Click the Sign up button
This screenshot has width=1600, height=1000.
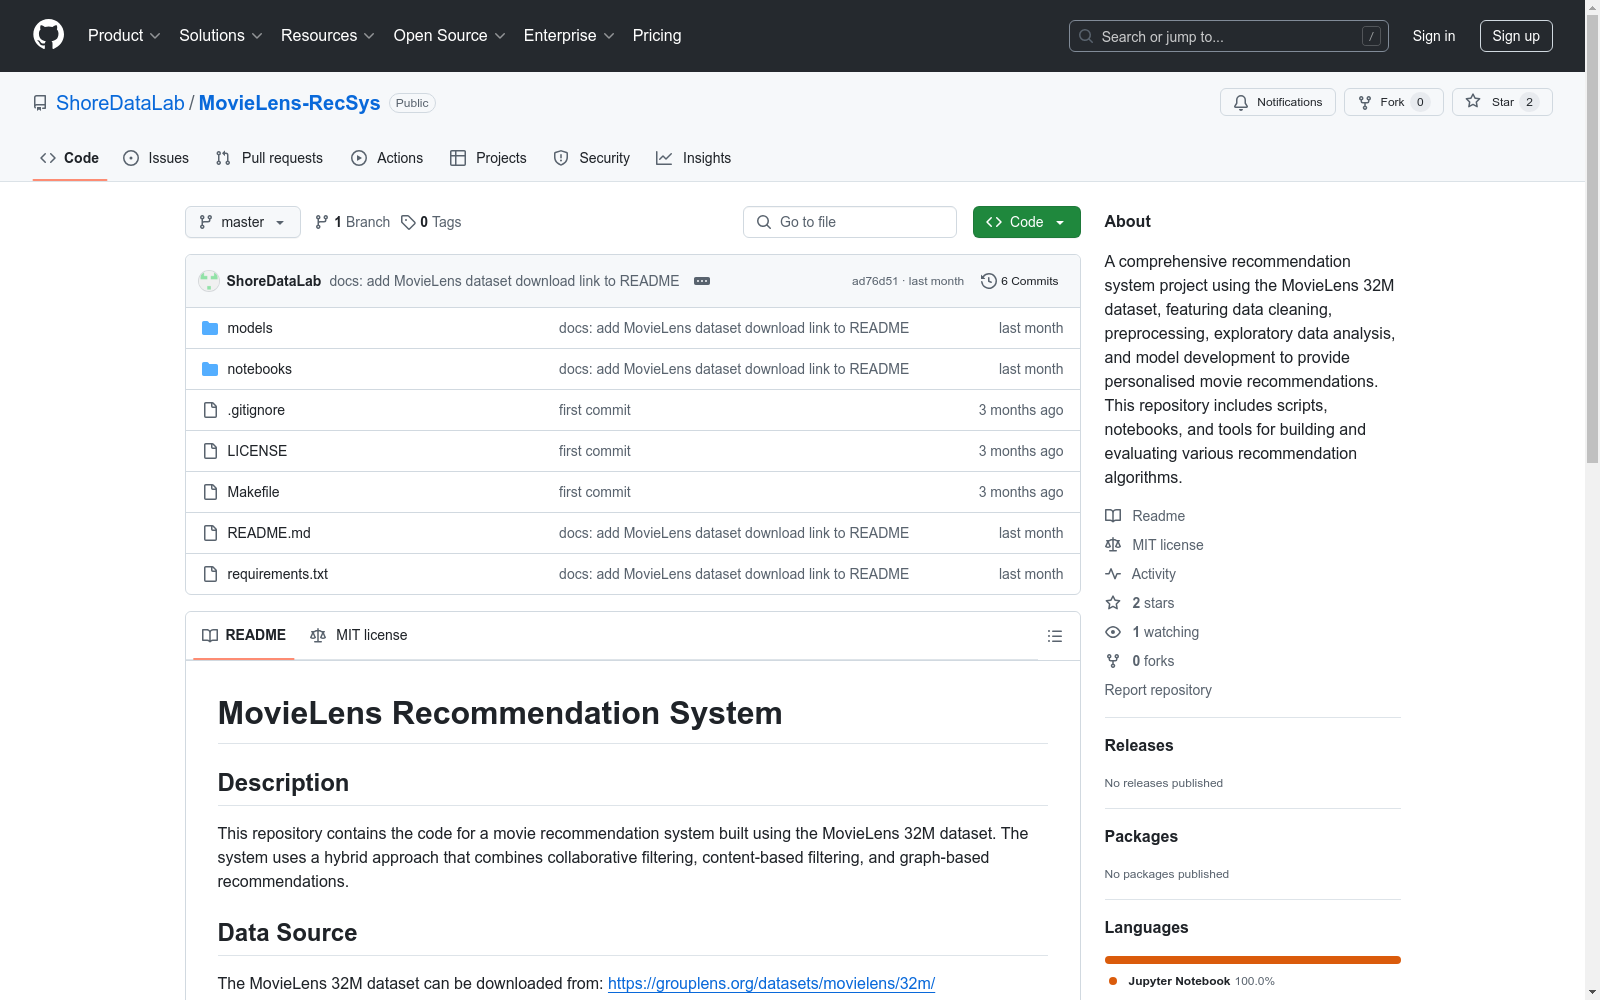tap(1516, 36)
